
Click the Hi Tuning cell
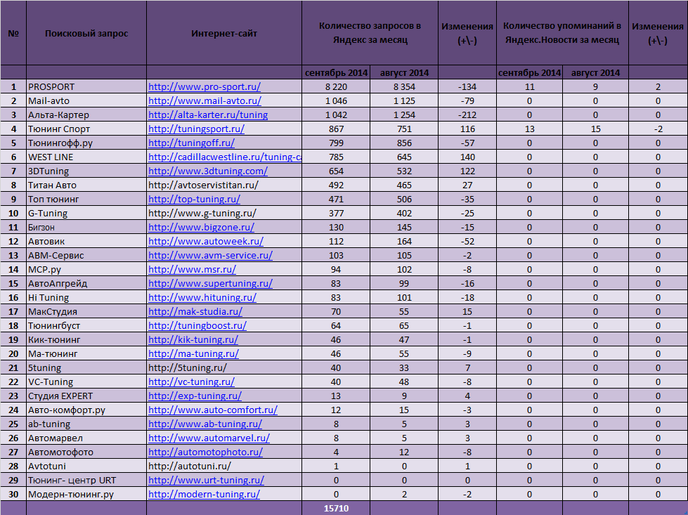(x=86, y=297)
